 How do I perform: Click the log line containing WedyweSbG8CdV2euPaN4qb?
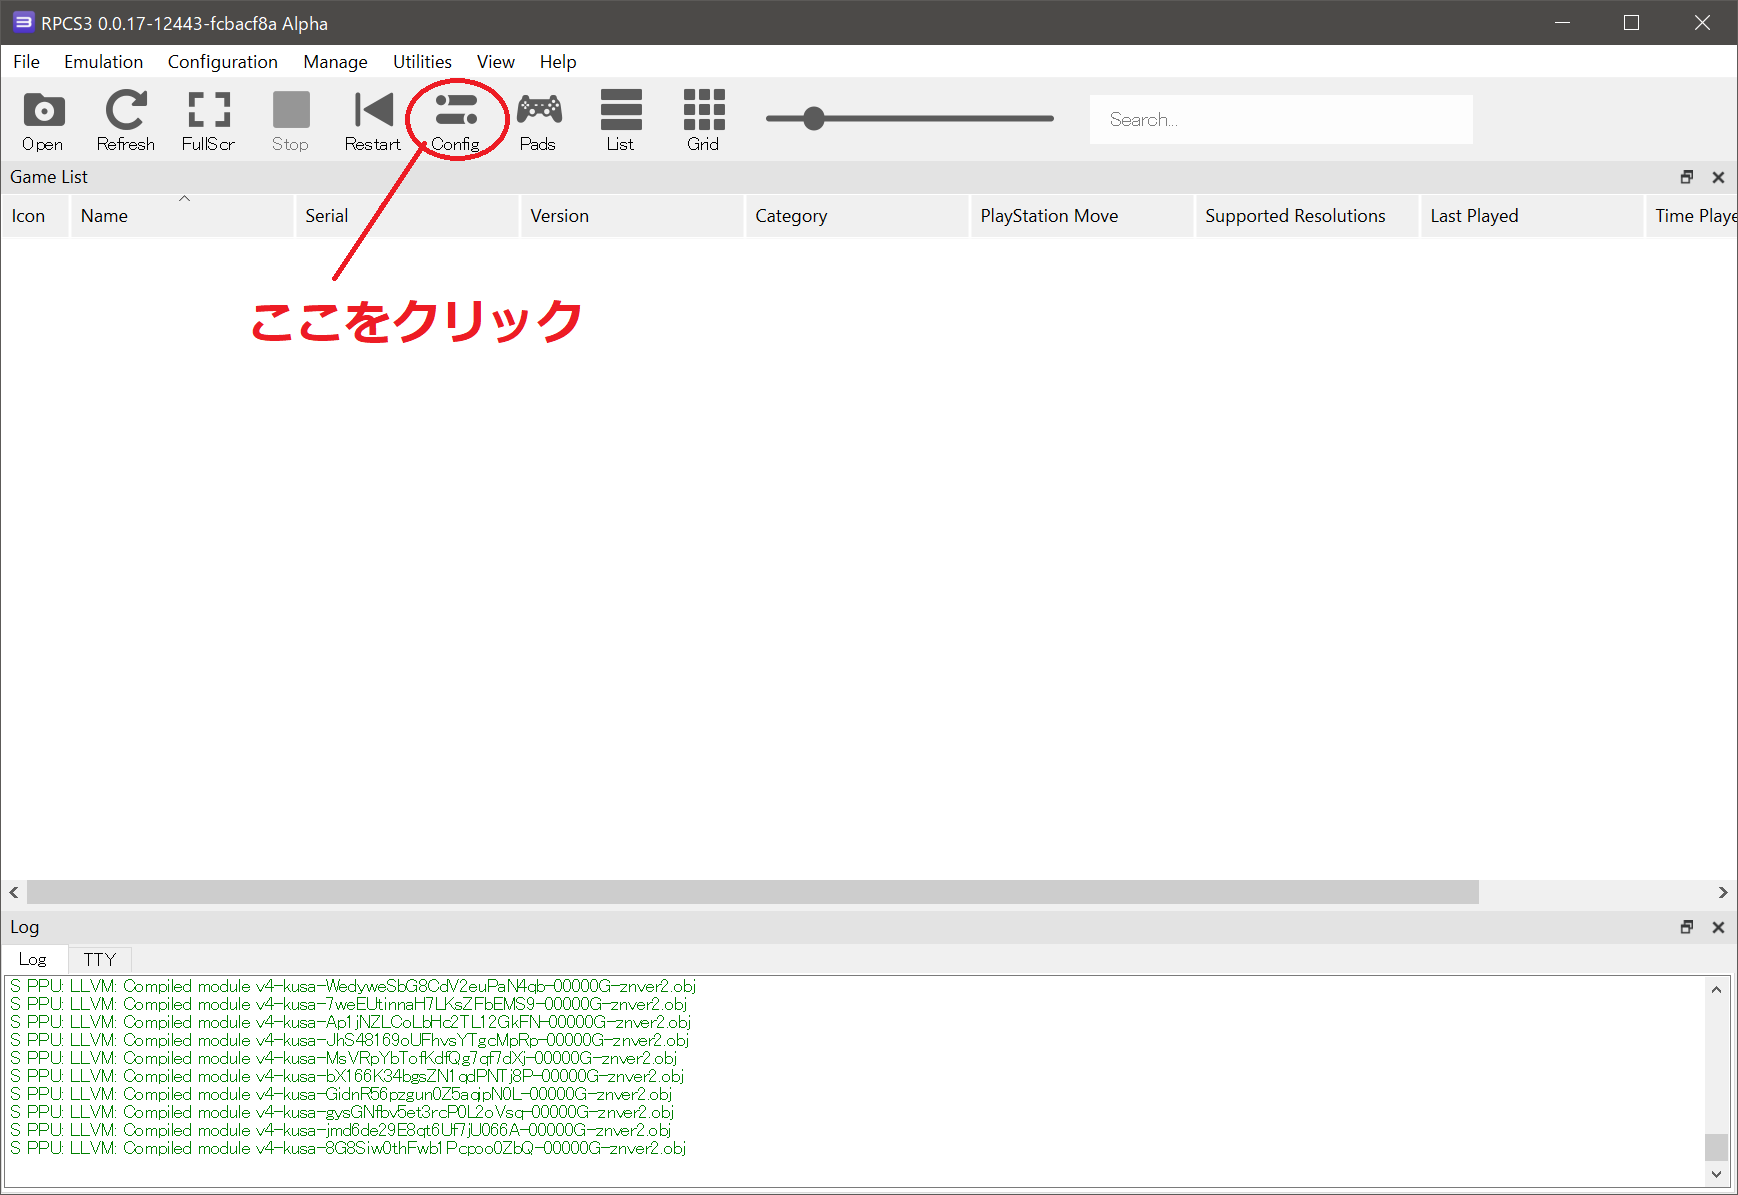pos(353,986)
